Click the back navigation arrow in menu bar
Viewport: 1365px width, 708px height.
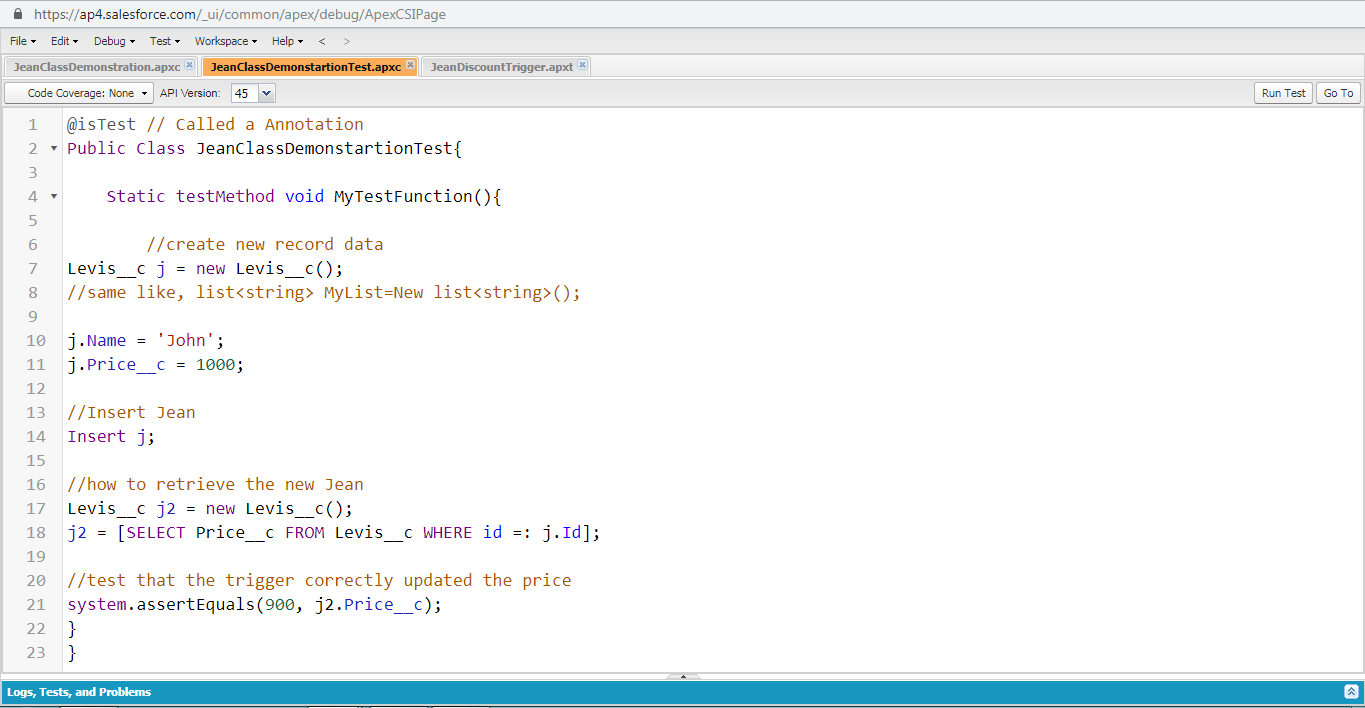click(x=322, y=41)
